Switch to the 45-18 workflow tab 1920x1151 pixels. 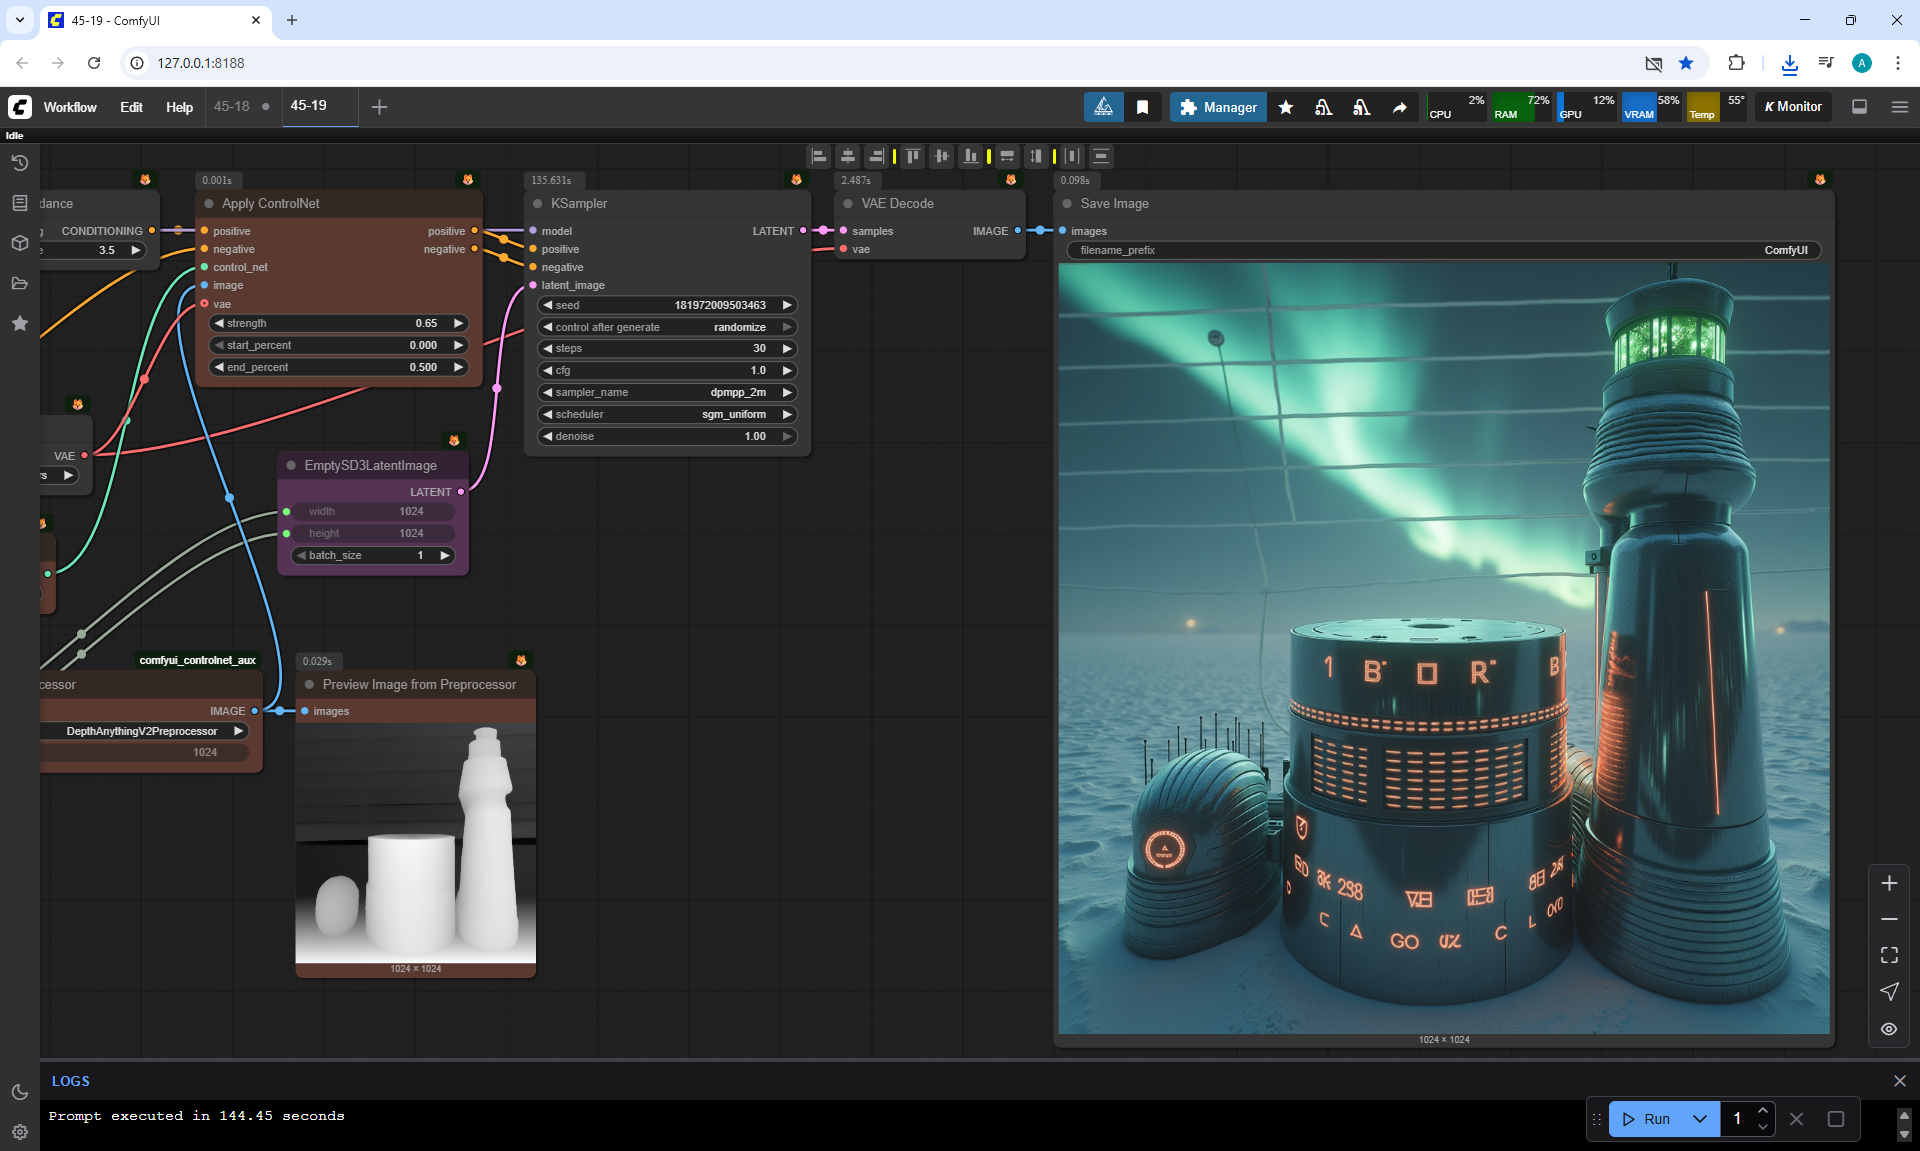coord(231,106)
